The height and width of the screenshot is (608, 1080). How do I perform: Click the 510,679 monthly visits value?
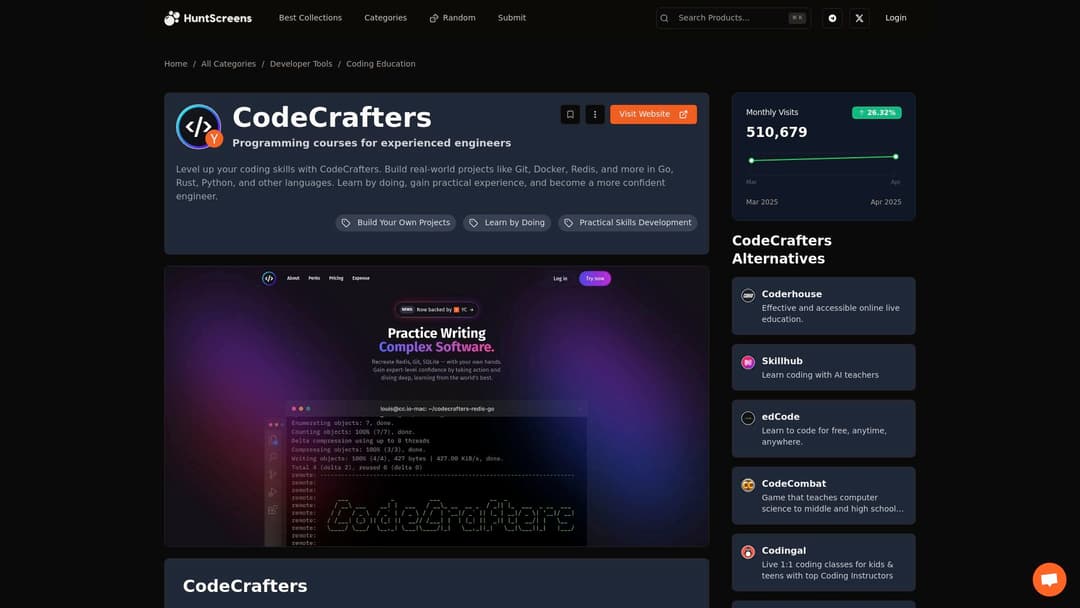[x=776, y=132]
